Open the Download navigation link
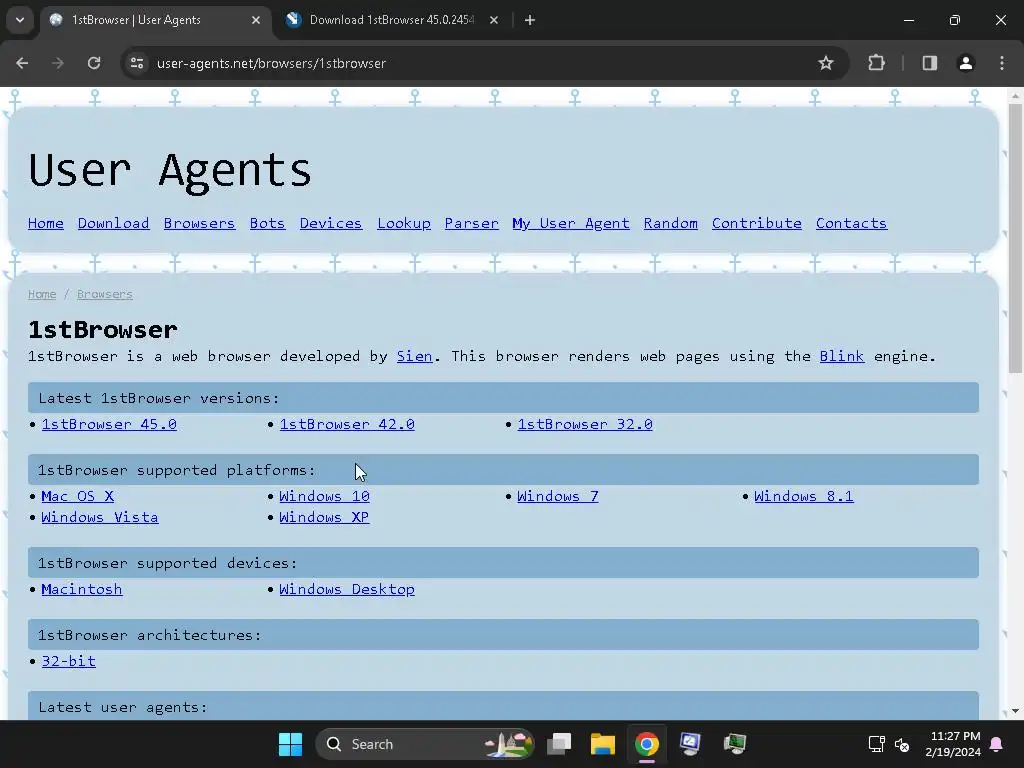 click(114, 223)
